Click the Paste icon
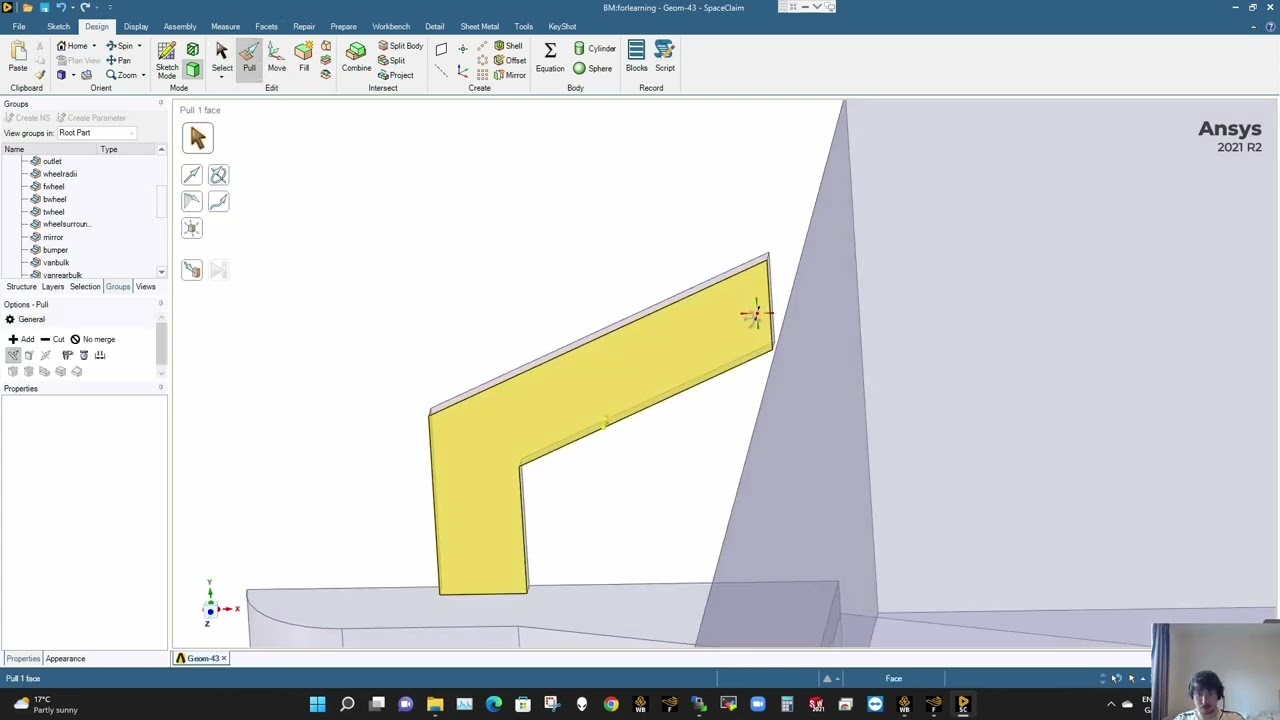The height and width of the screenshot is (720, 1280). click(18, 57)
